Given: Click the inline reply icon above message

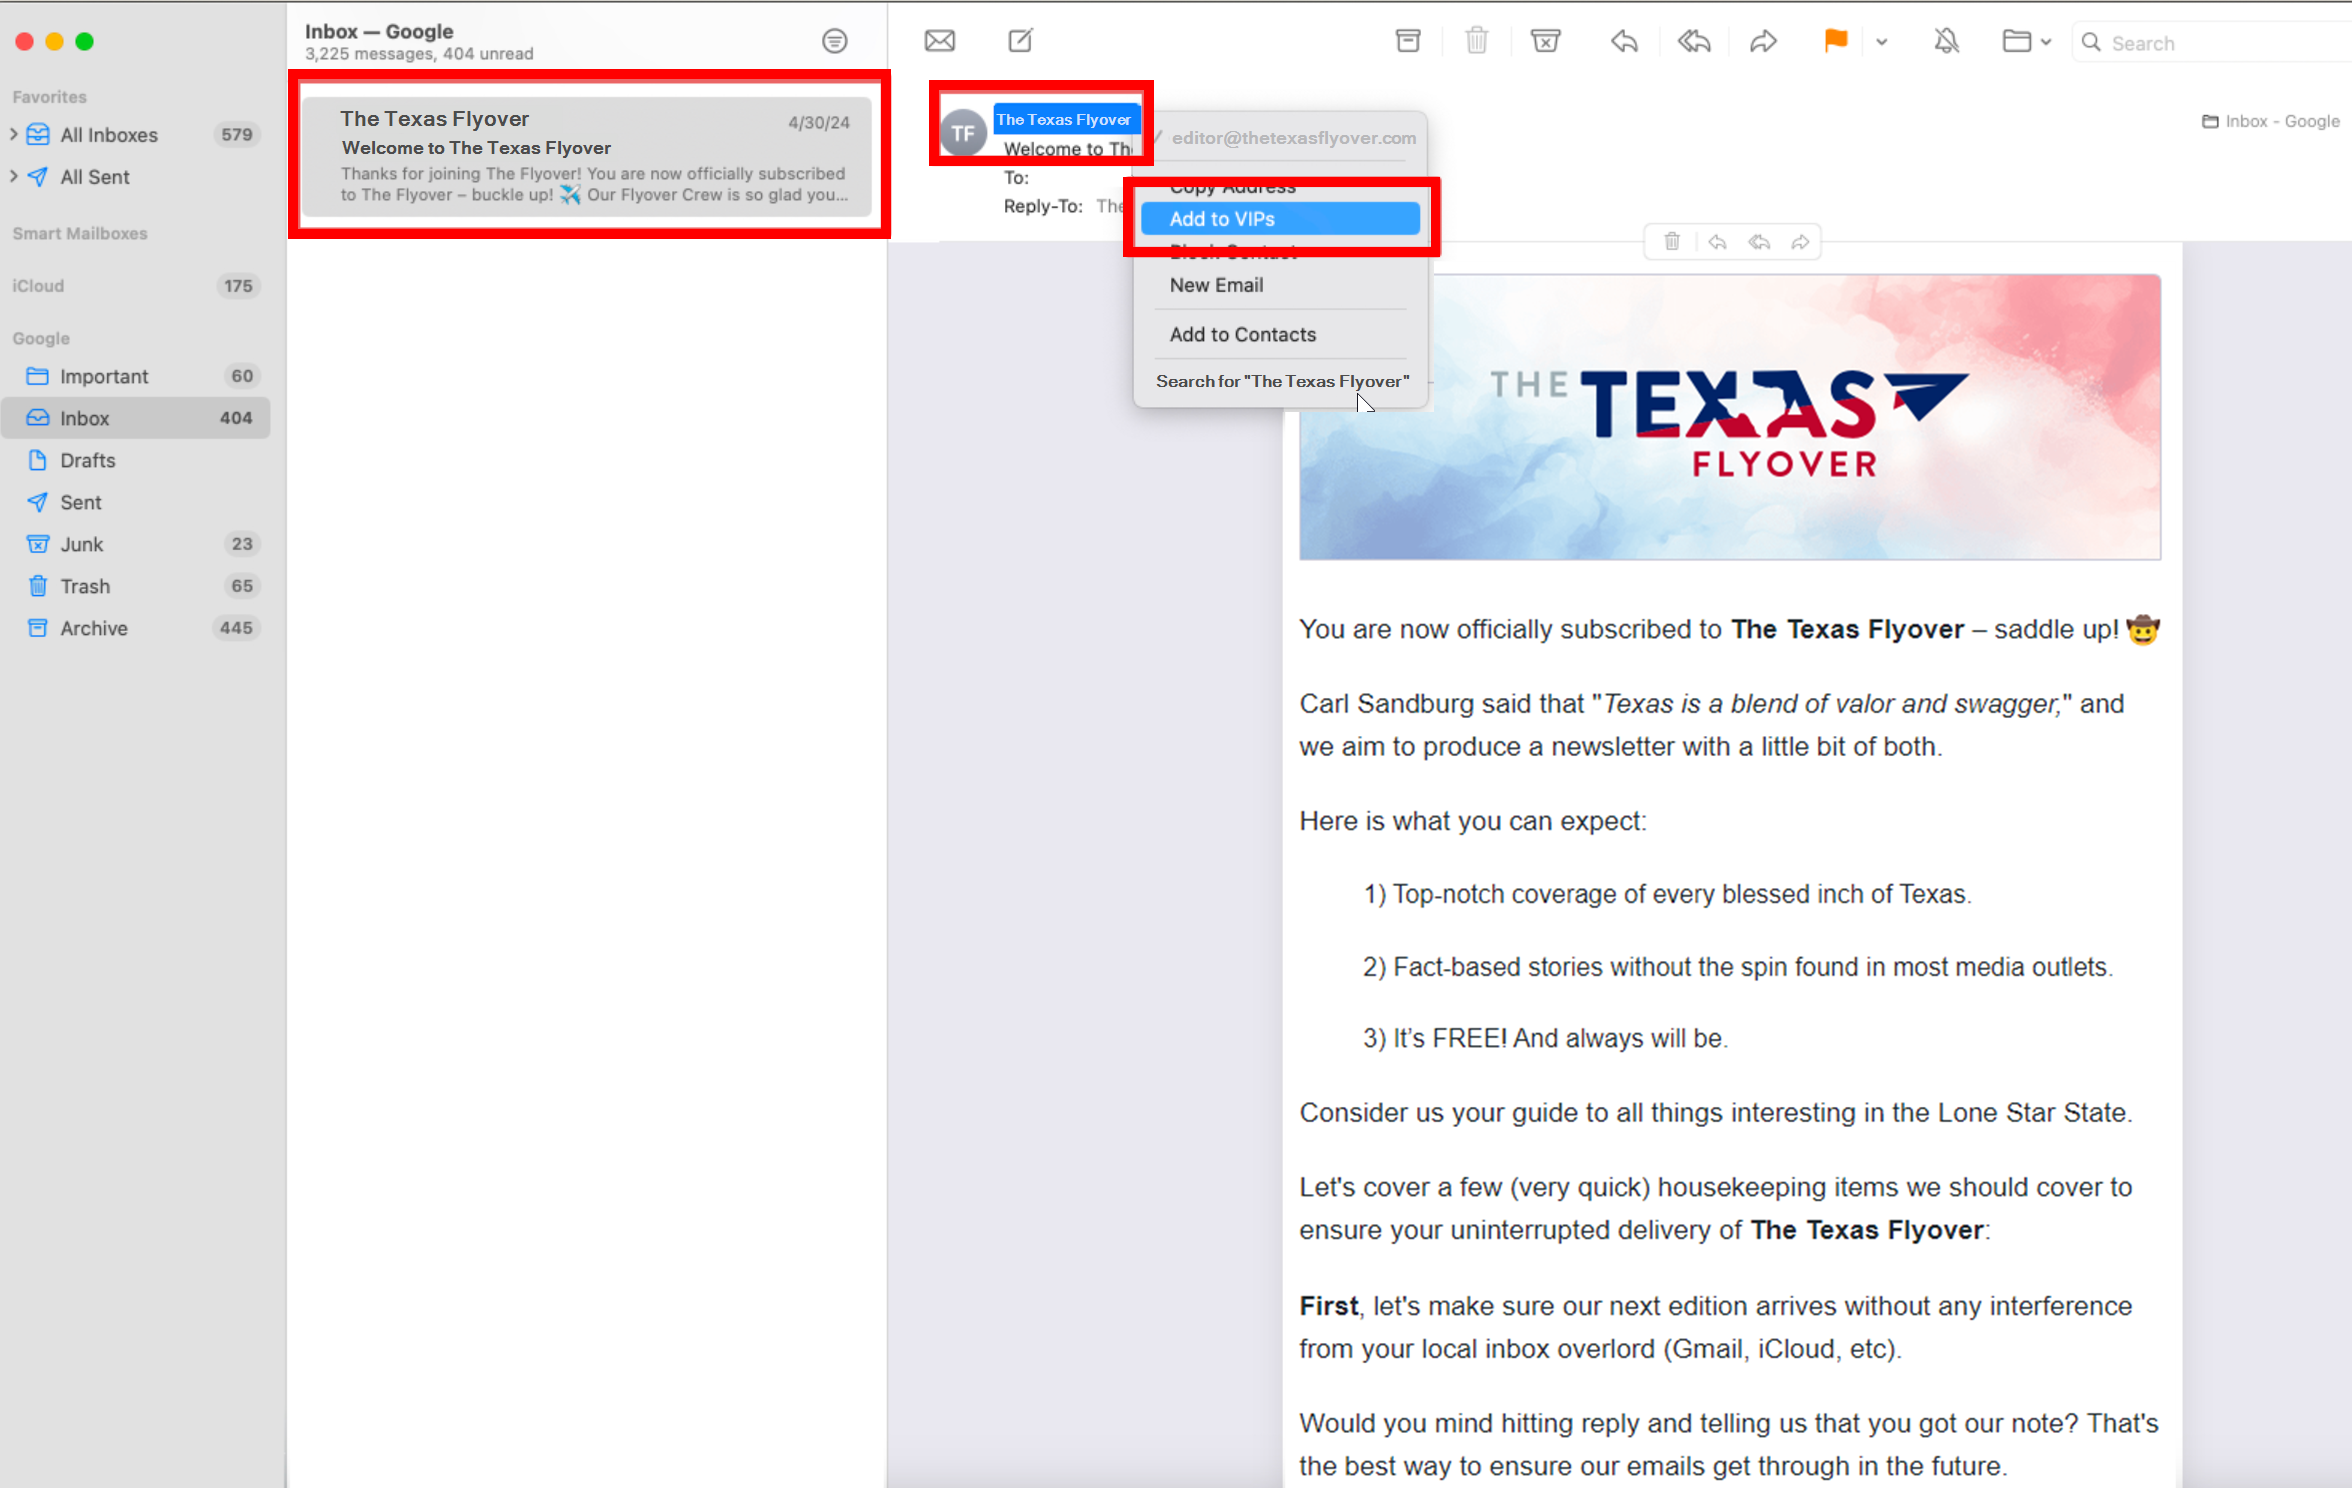Looking at the screenshot, I should pos(1717,242).
